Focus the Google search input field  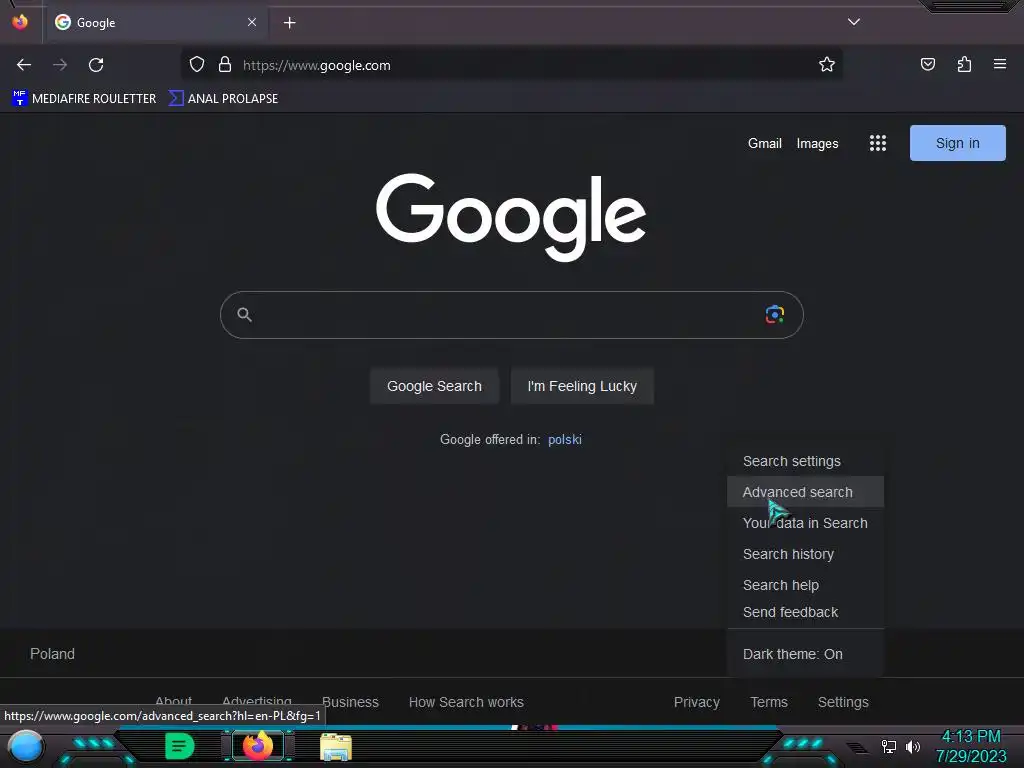pos(511,315)
